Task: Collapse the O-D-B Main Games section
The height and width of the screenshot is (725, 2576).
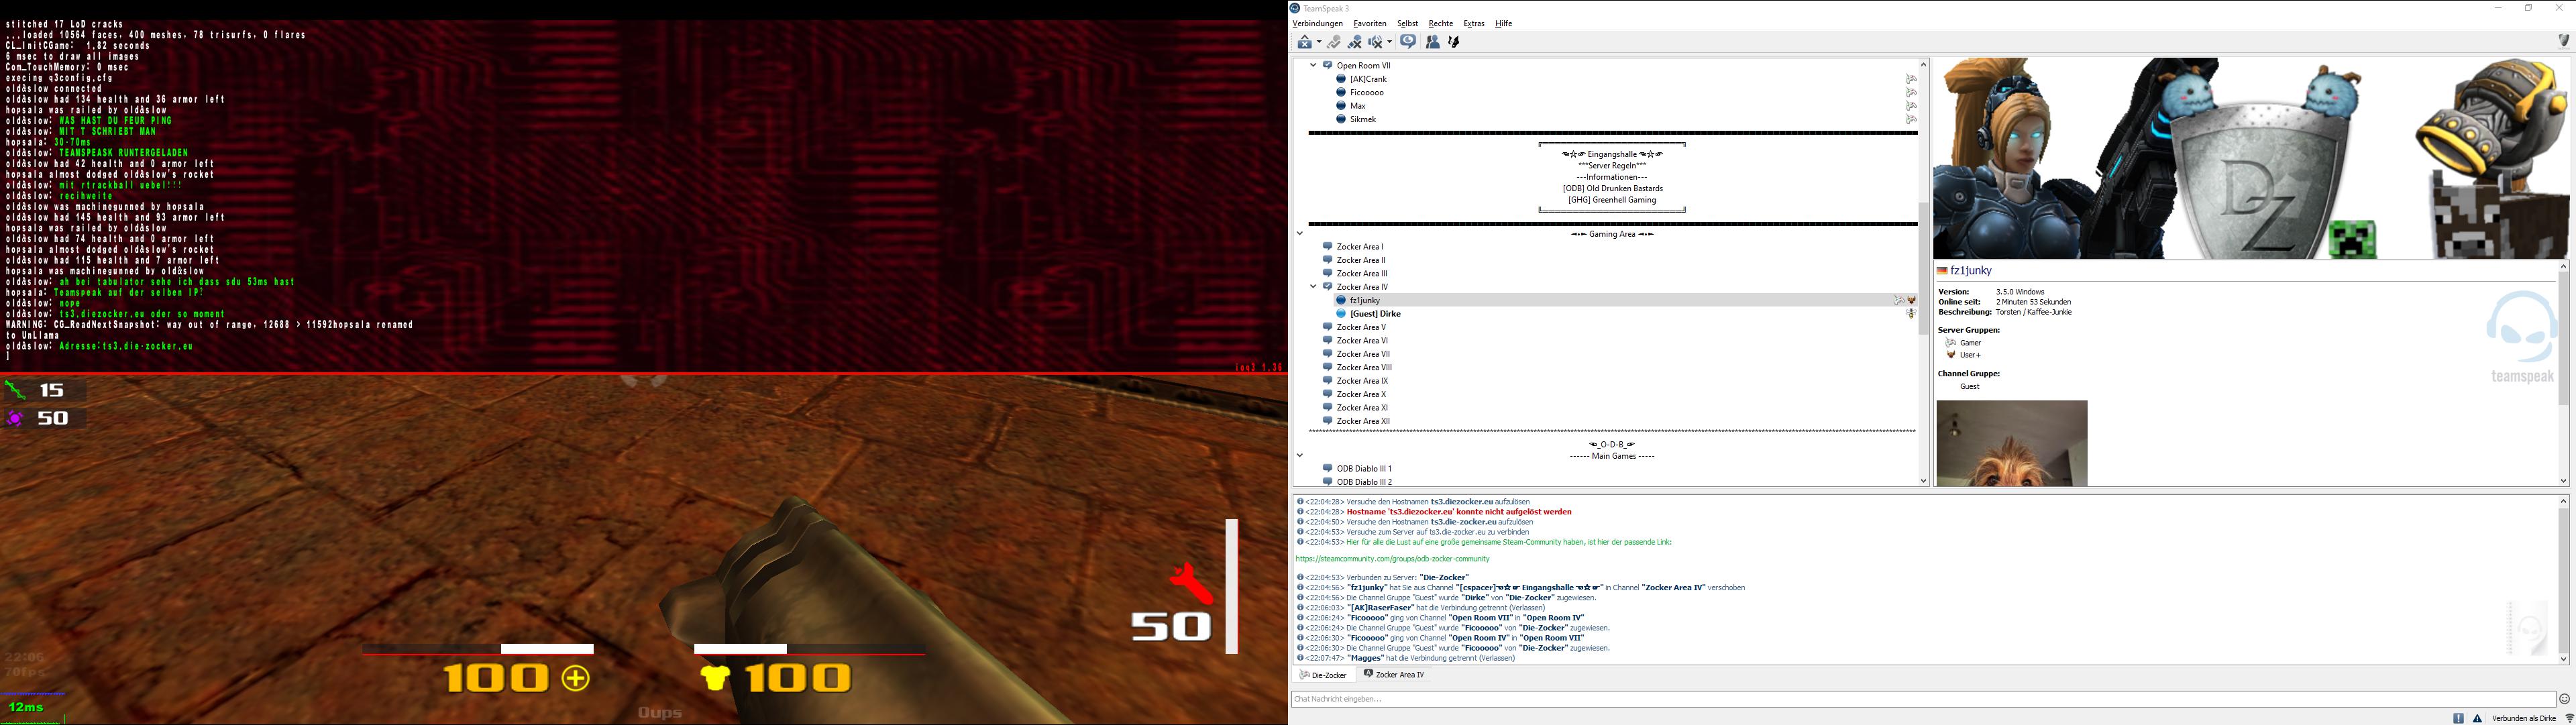Action: pyautogui.click(x=1300, y=456)
